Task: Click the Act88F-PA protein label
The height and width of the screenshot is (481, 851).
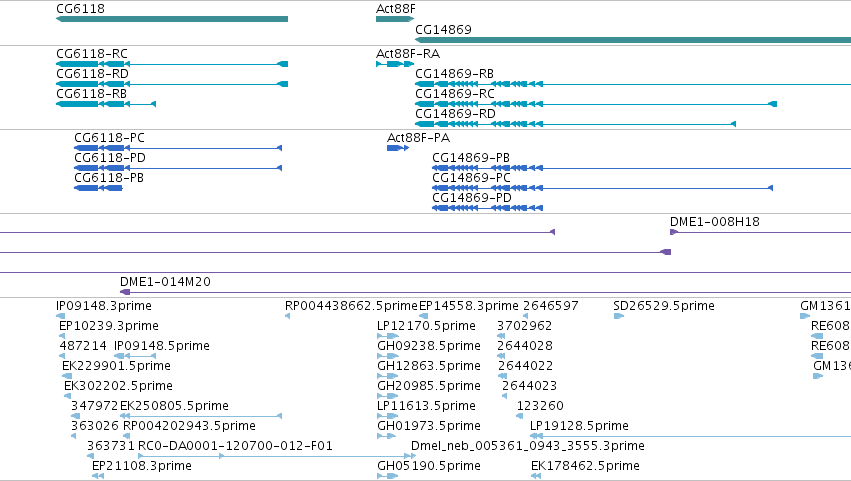Action: 418,138
